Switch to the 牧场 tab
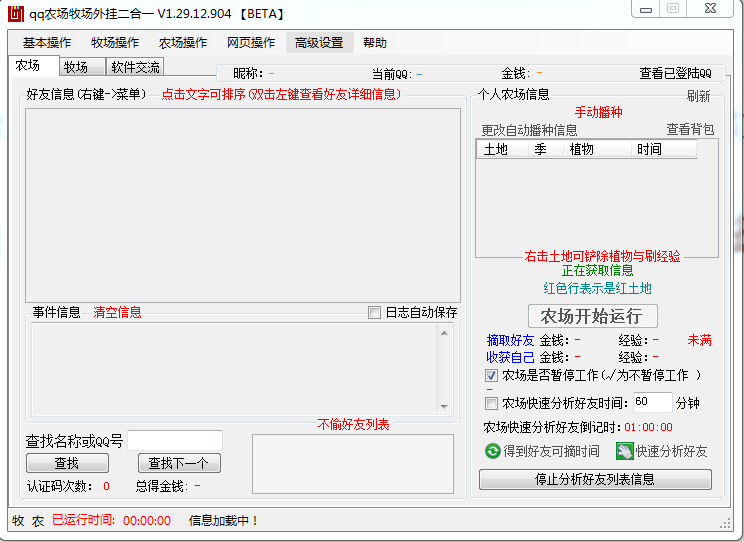This screenshot has width=744, height=542. (76, 67)
